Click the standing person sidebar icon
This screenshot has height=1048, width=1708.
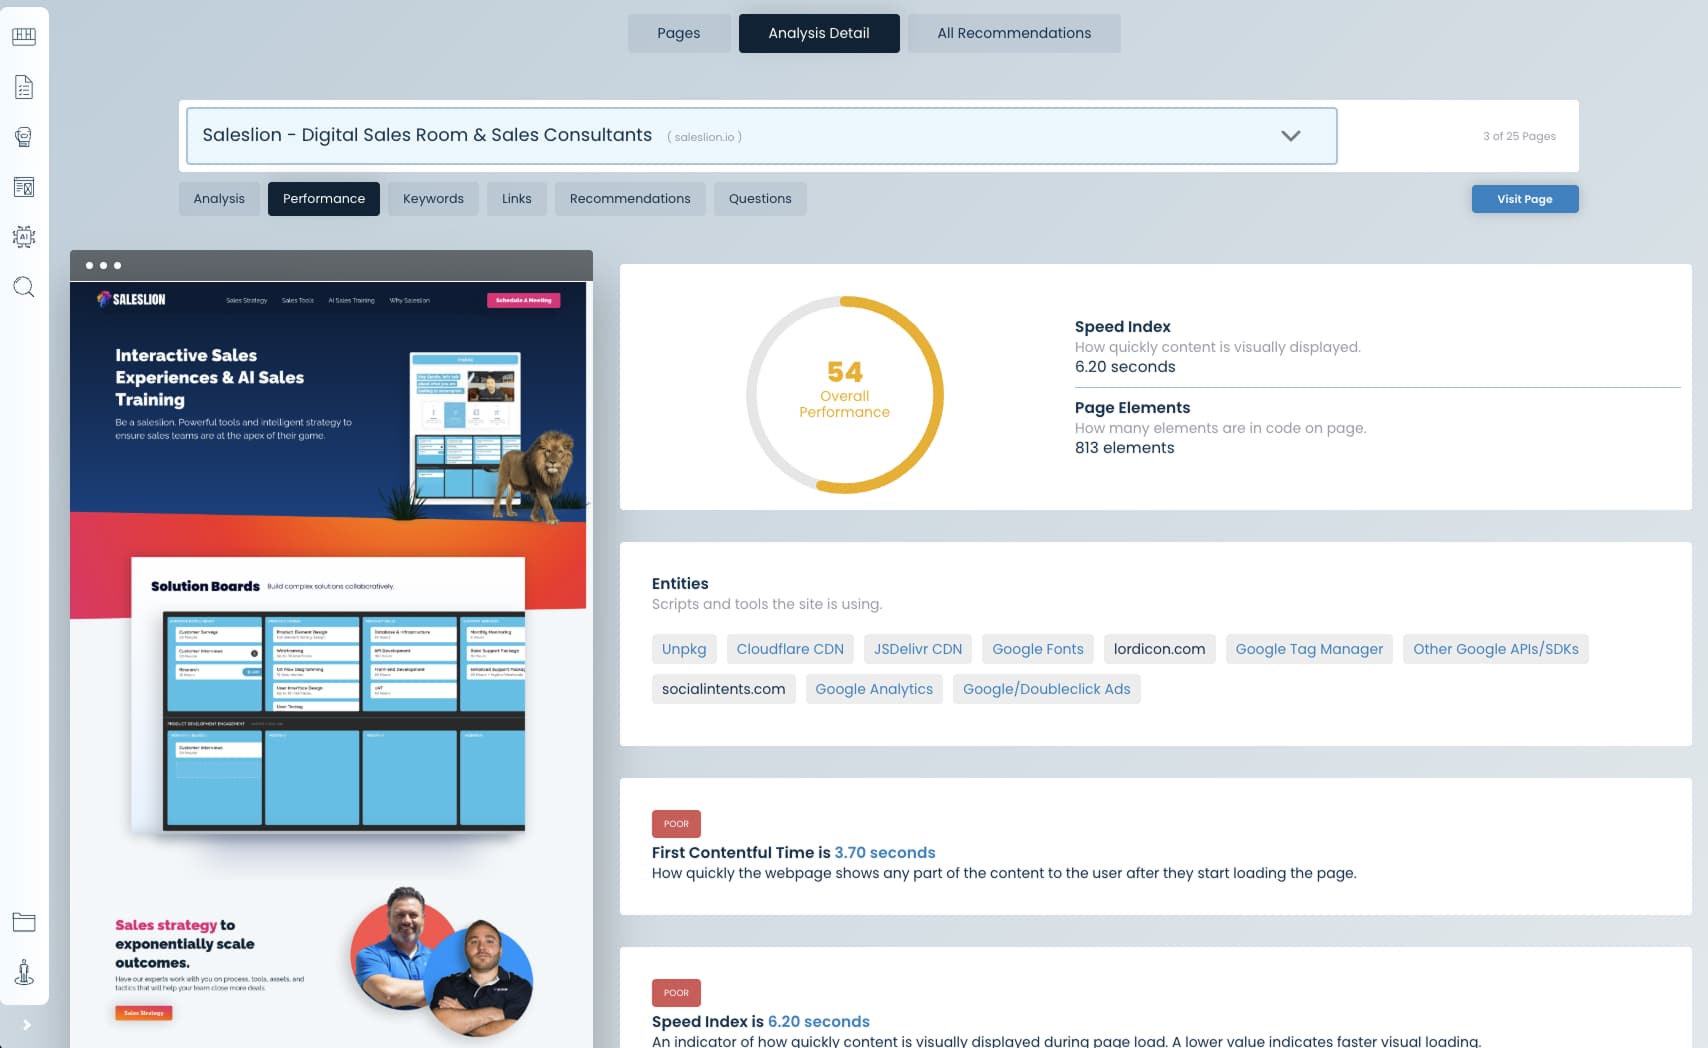(24, 972)
